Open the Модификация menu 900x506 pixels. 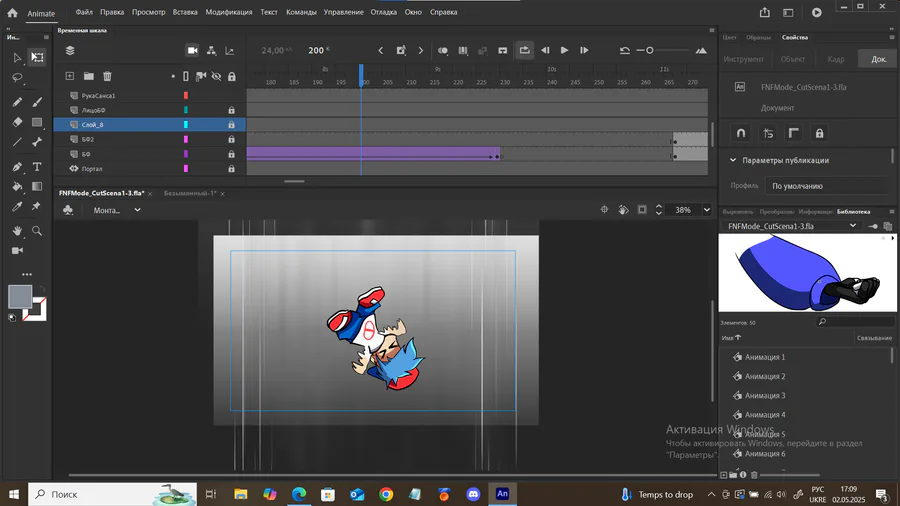(x=228, y=12)
